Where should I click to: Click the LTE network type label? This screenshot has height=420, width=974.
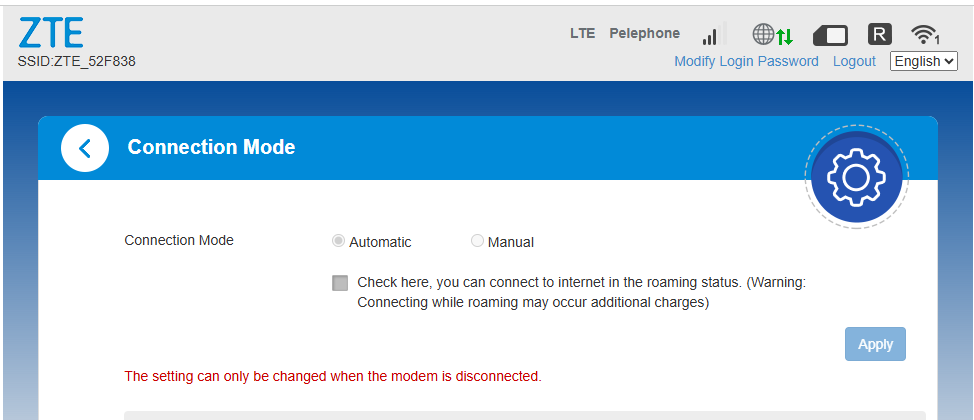pos(582,34)
